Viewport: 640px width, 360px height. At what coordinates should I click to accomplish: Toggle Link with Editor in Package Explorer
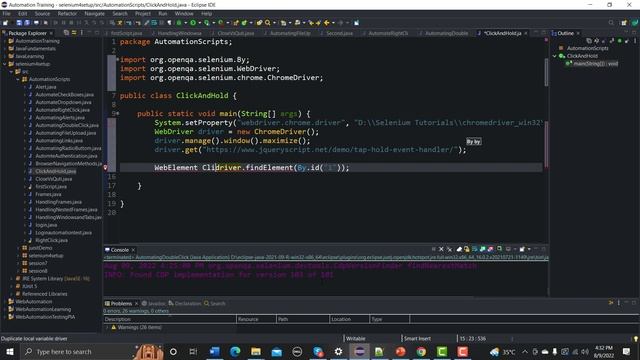(x=74, y=33)
